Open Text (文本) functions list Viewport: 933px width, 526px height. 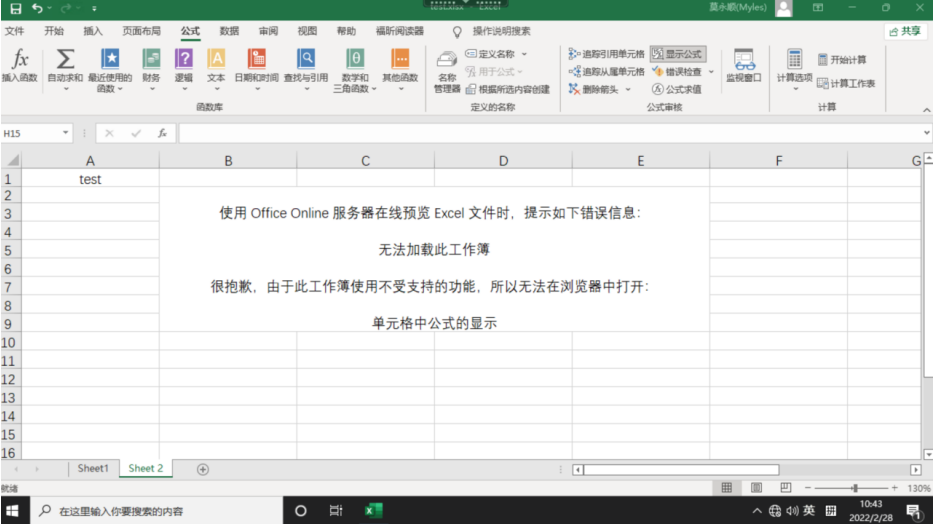pyautogui.click(x=216, y=70)
